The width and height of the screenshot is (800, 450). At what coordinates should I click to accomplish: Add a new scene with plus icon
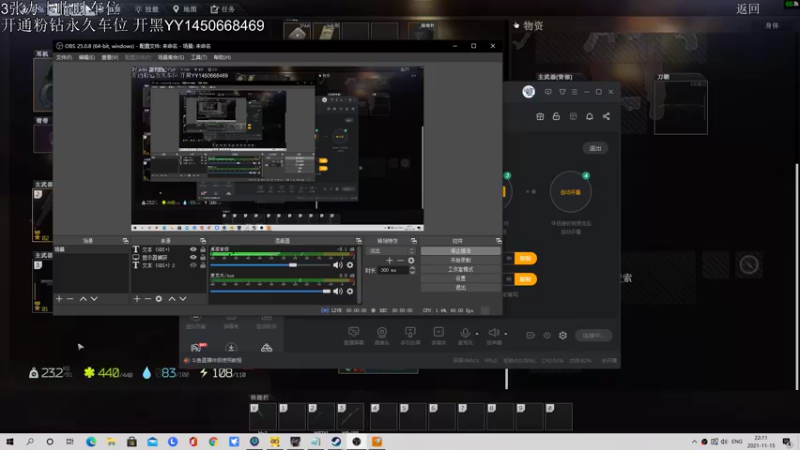59,299
